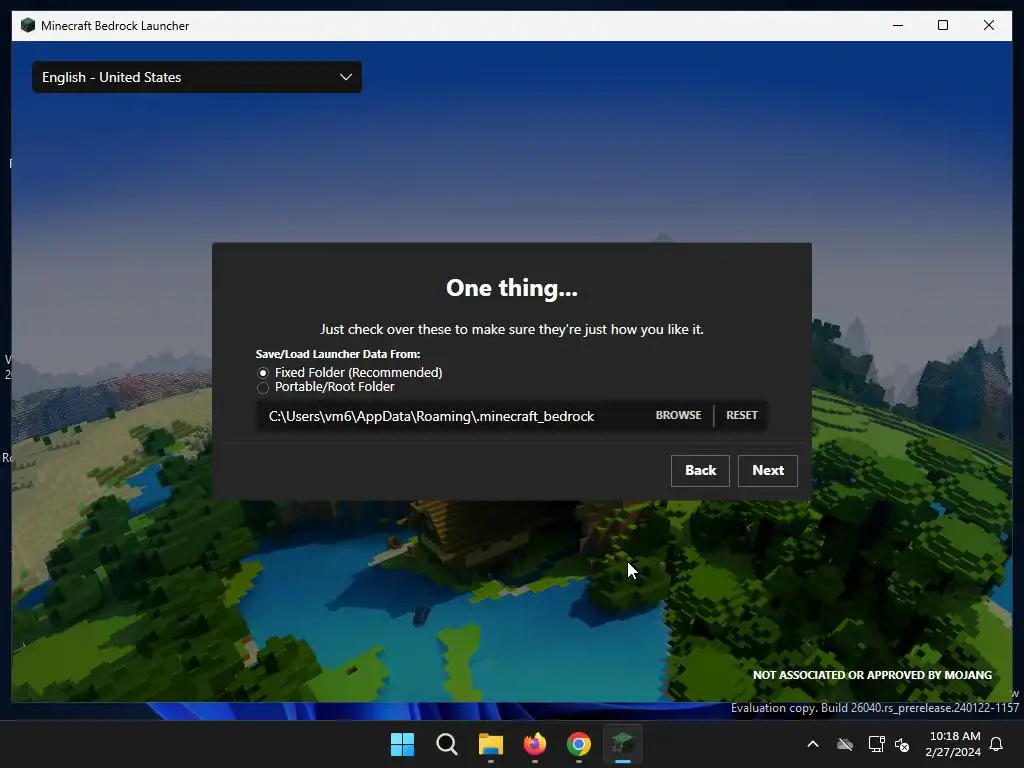Click the muted volume tray icon
Screen dimensions: 1024x768
(902, 744)
